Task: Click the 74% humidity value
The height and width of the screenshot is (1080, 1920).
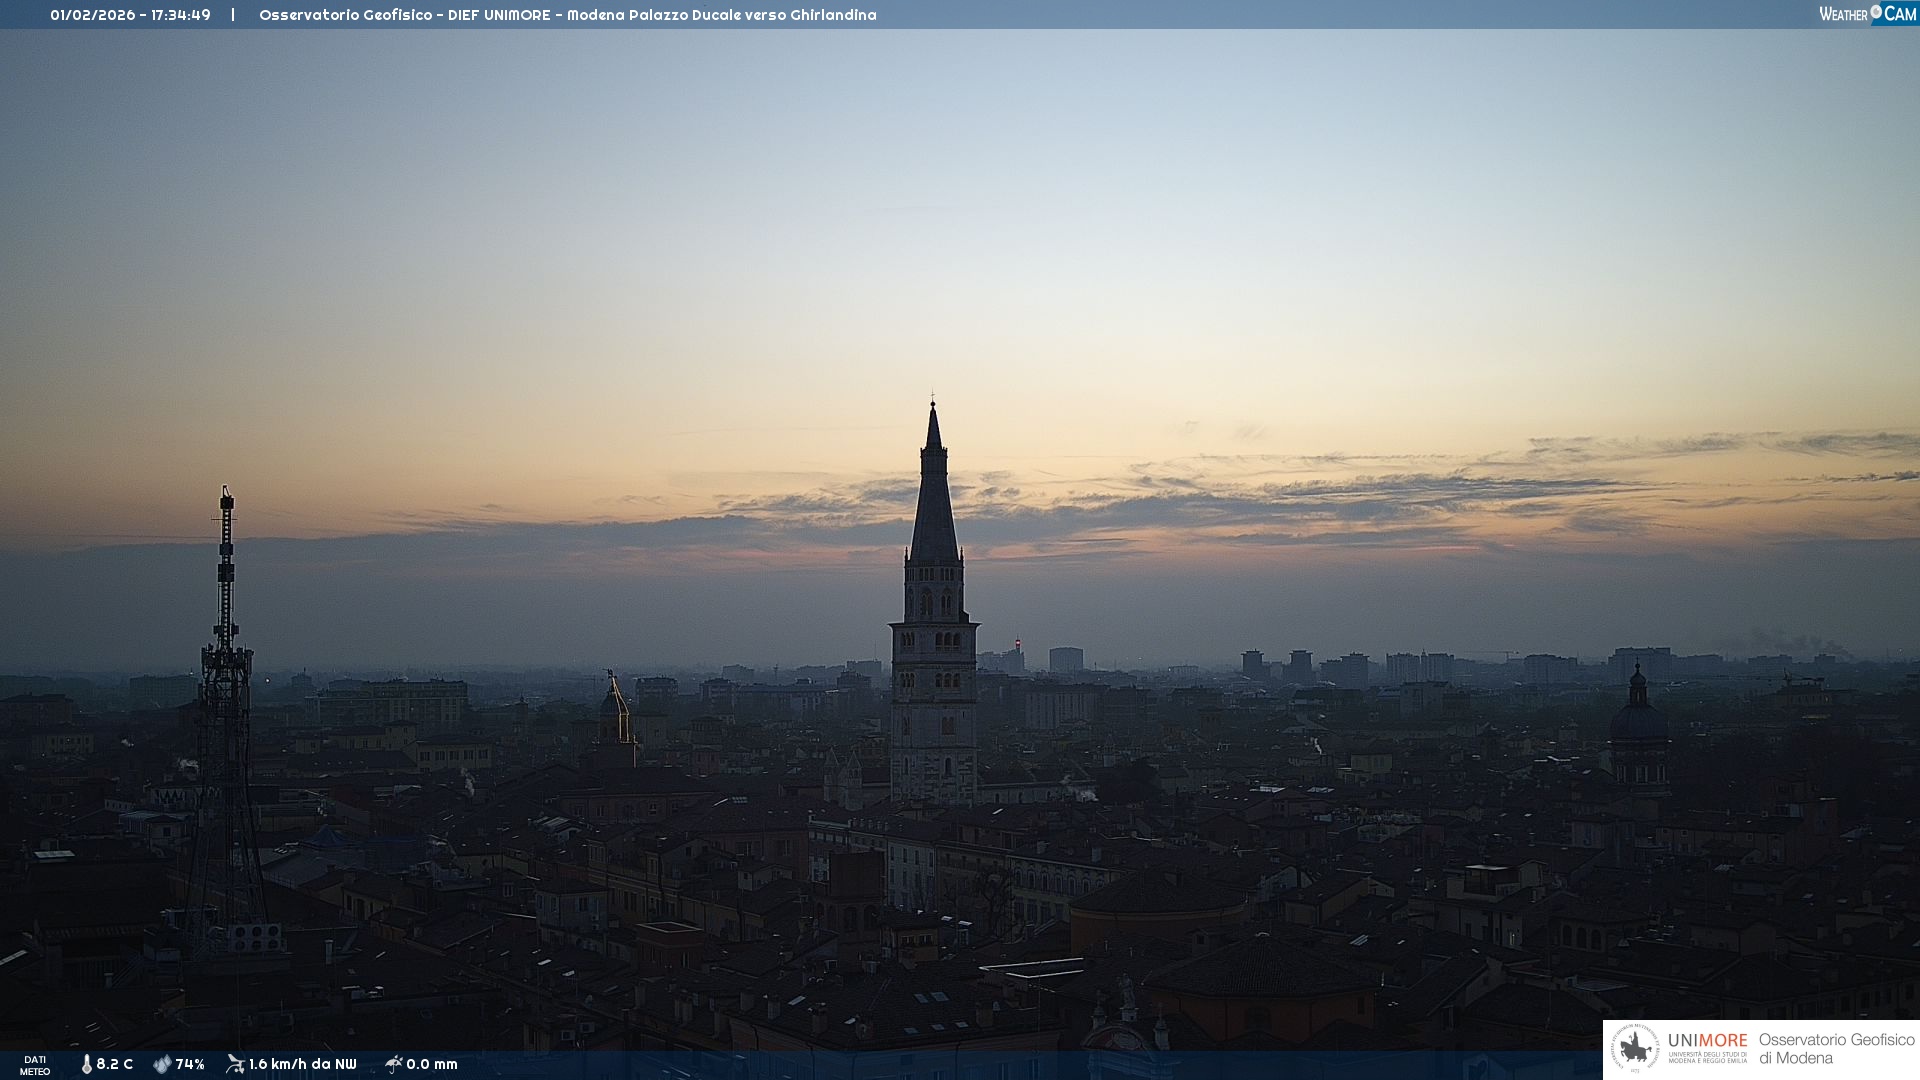Action: click(x=190, y=1064)
